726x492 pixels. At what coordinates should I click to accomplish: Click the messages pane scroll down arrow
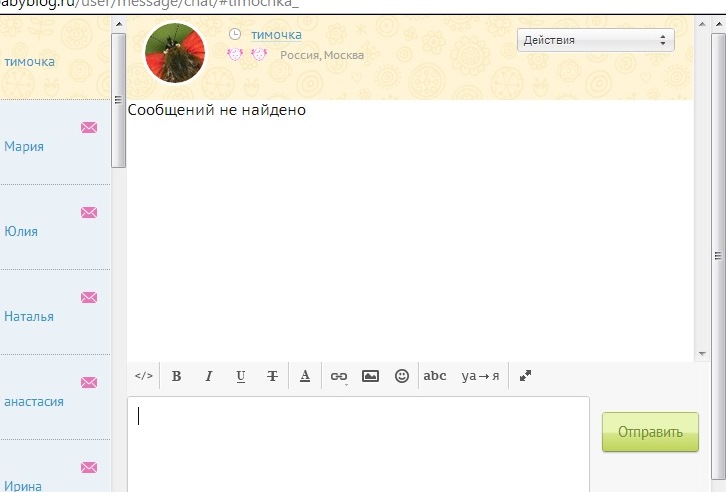click(702, 354)
